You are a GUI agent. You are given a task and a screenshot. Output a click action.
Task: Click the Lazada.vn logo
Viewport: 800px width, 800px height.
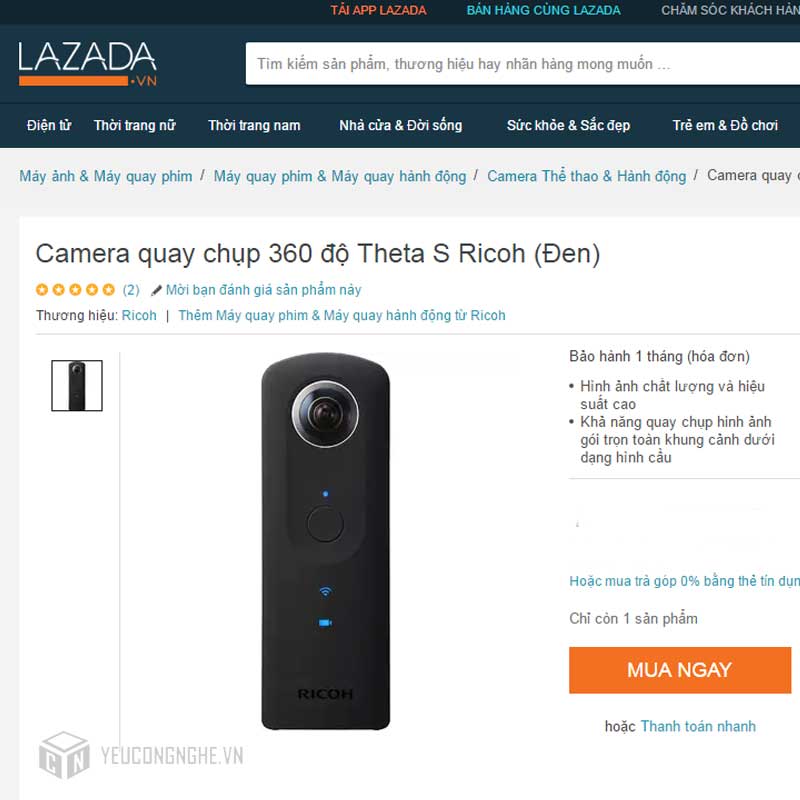(88, 64)
